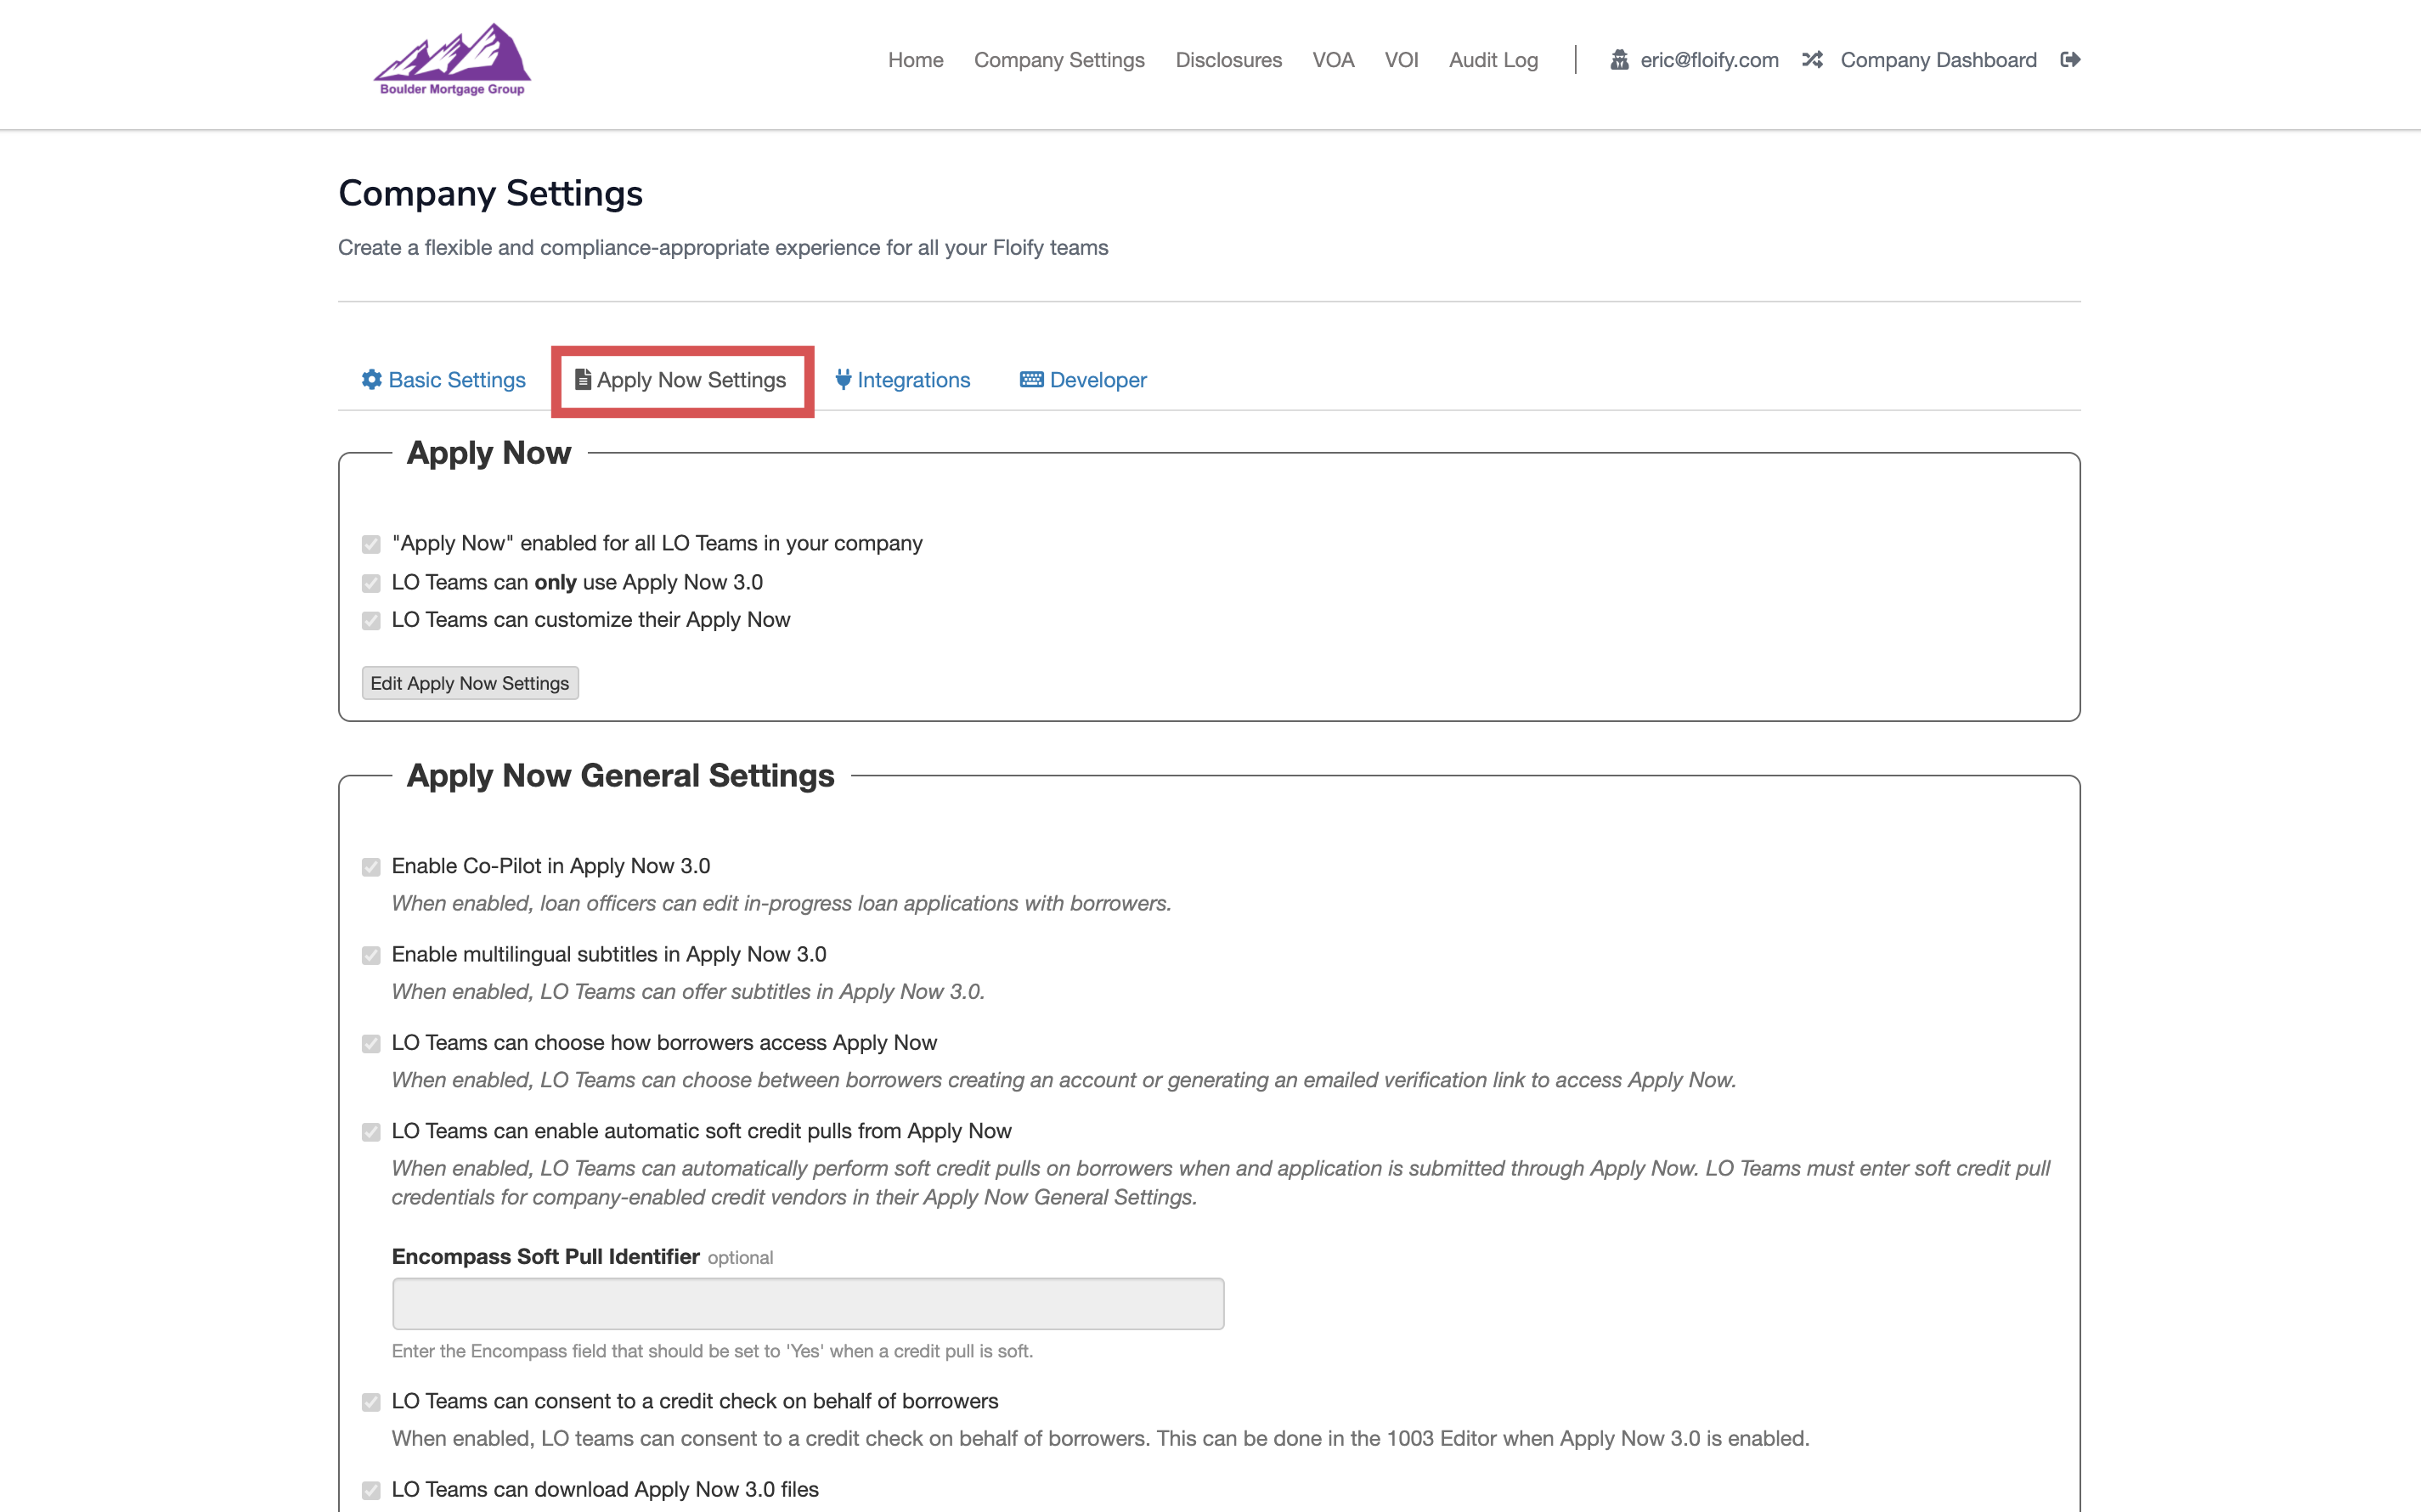Image resolution: width=2421 pixels, height=1512 pixels.
Task: Click the shuffle icon beside Company Dashboard
Action: click(1813, 60)
